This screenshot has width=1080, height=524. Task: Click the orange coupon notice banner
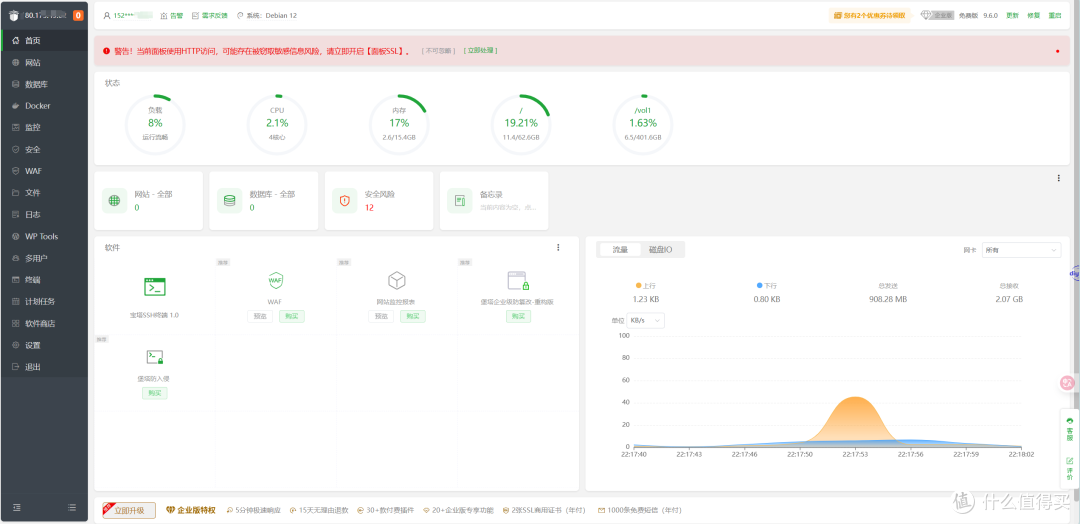point(870,15)
